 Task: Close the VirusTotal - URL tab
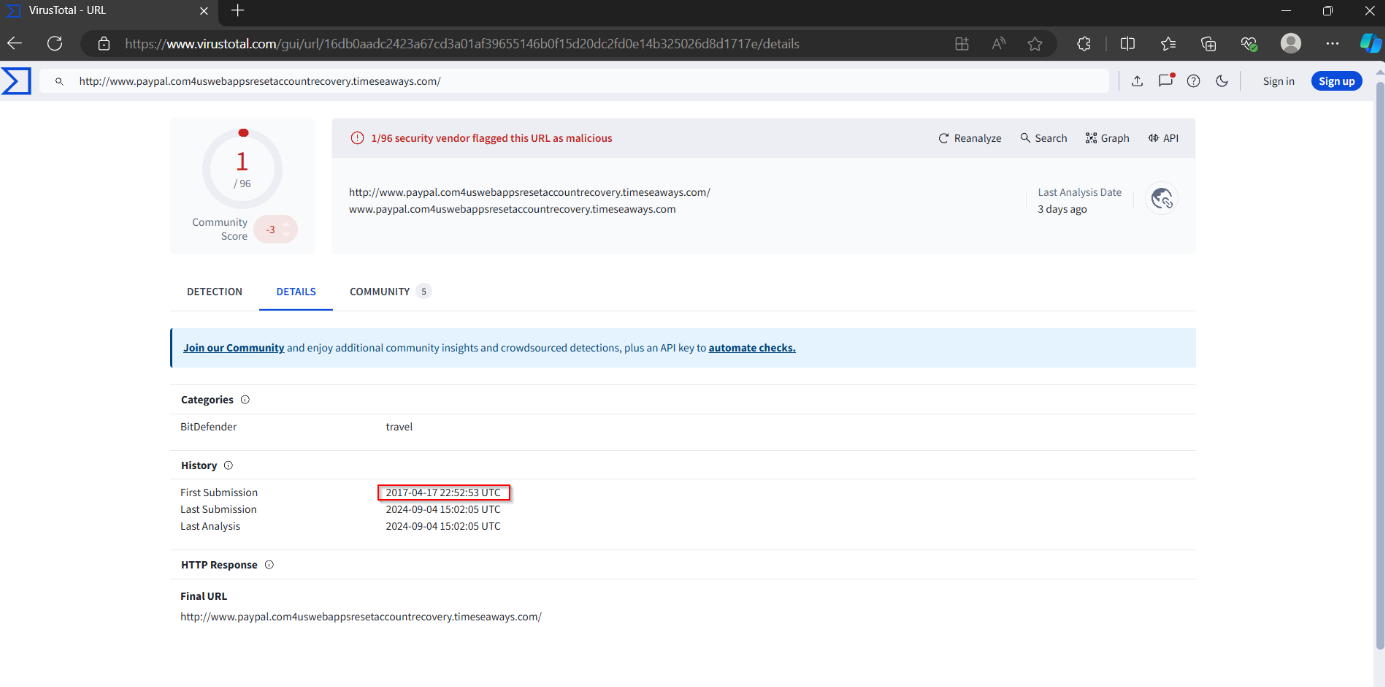coord(204,11)
